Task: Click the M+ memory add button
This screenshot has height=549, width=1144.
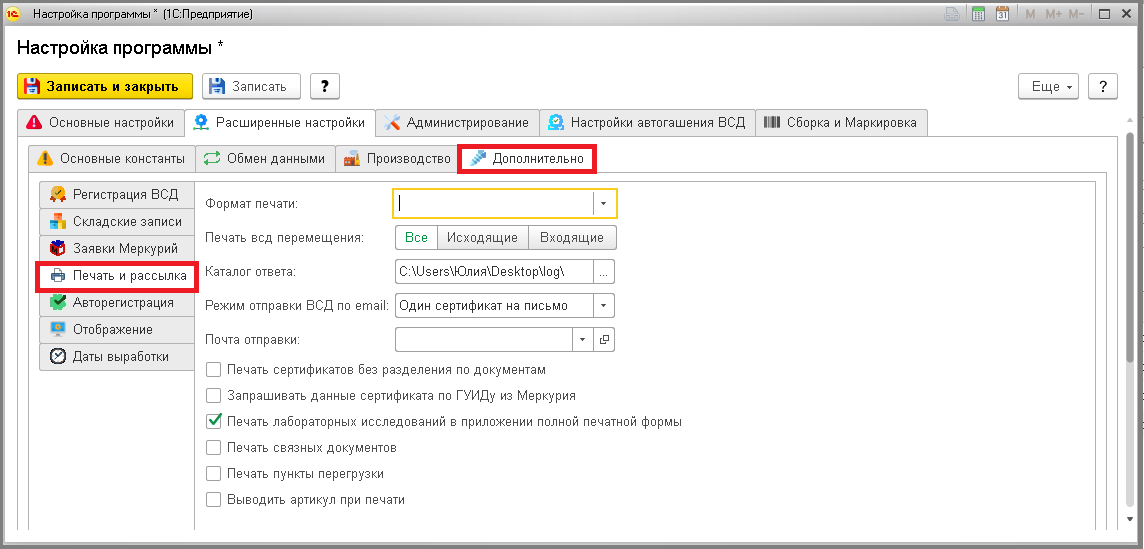Action: (x=1052, y=14)
